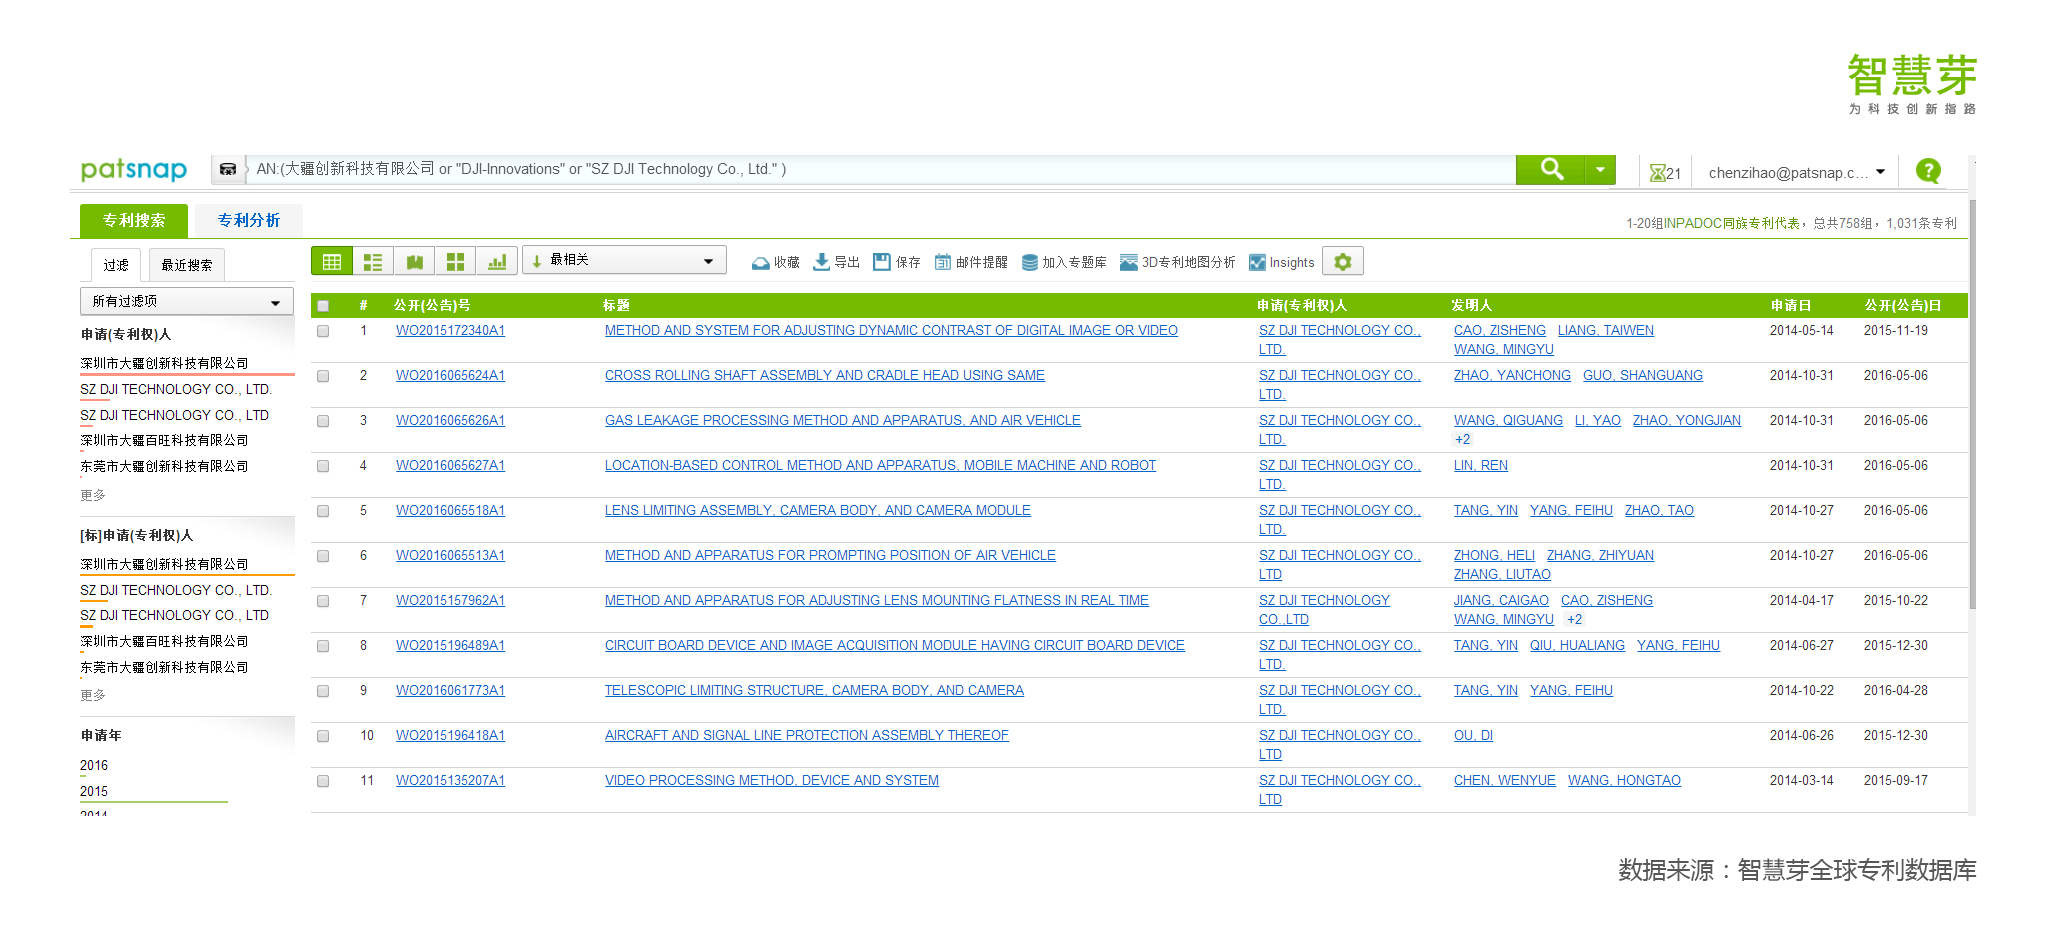
Task: Open the 所有过滤项 filter dropdown
Action: click(186, 301)
